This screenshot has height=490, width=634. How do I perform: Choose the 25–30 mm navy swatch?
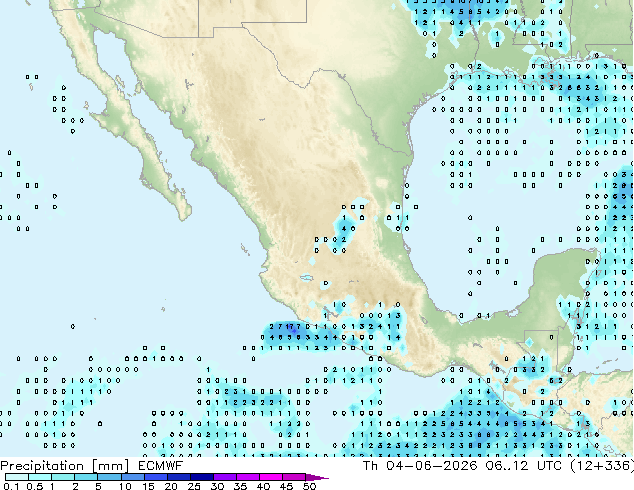tap(202, 477)
